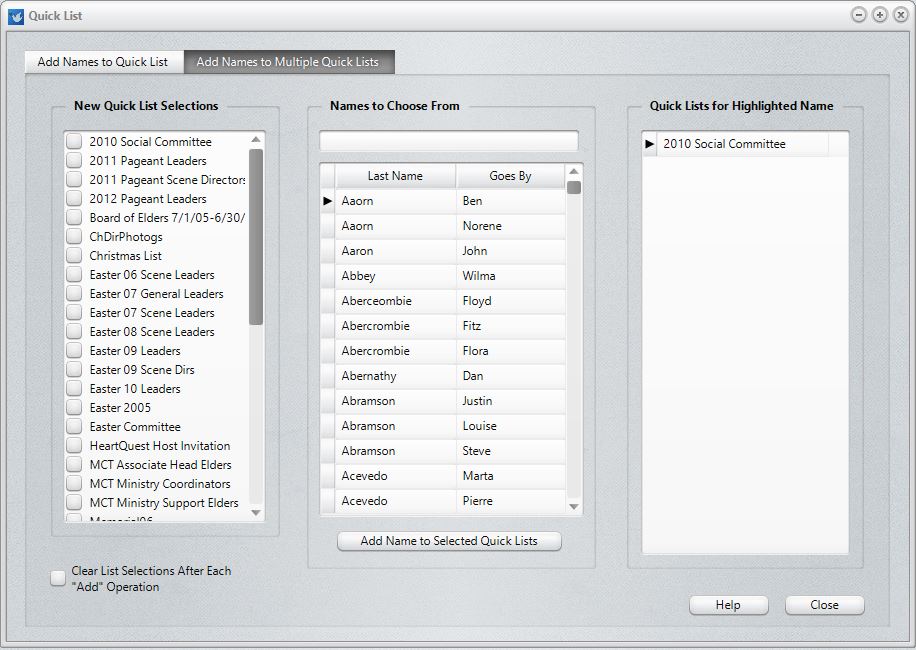This screenshot has height=650, width=916.
Task: Tick the Easter Committee checkbox
Action: [x=74, y=427]
